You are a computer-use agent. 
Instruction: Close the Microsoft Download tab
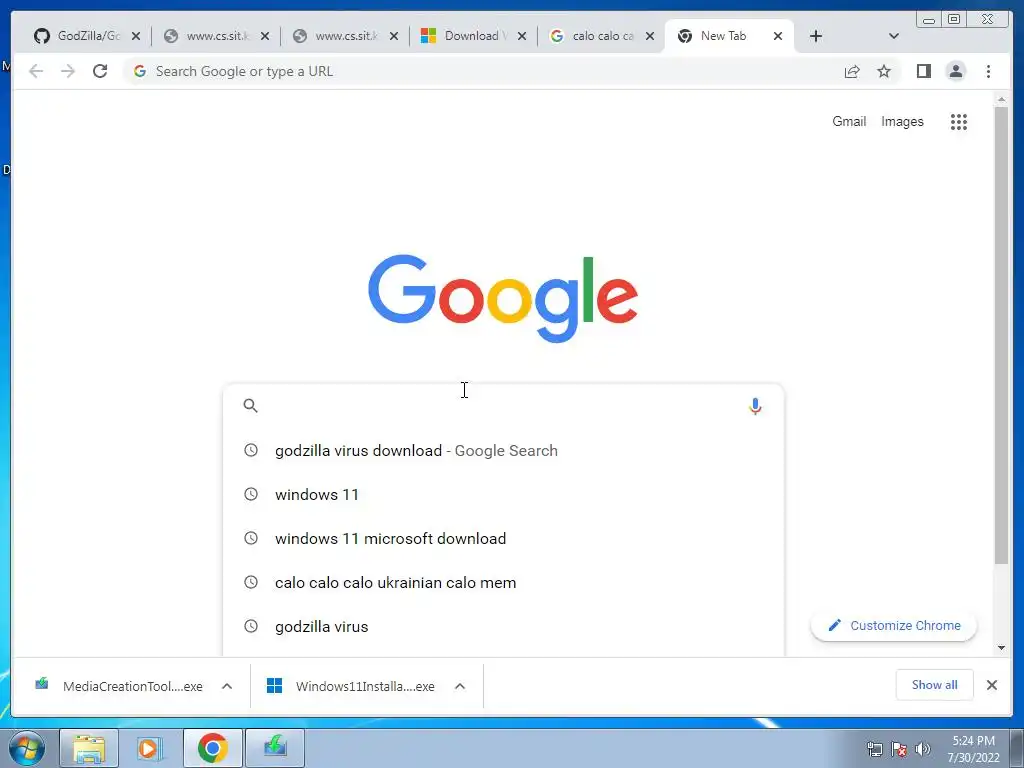(522, 37)
